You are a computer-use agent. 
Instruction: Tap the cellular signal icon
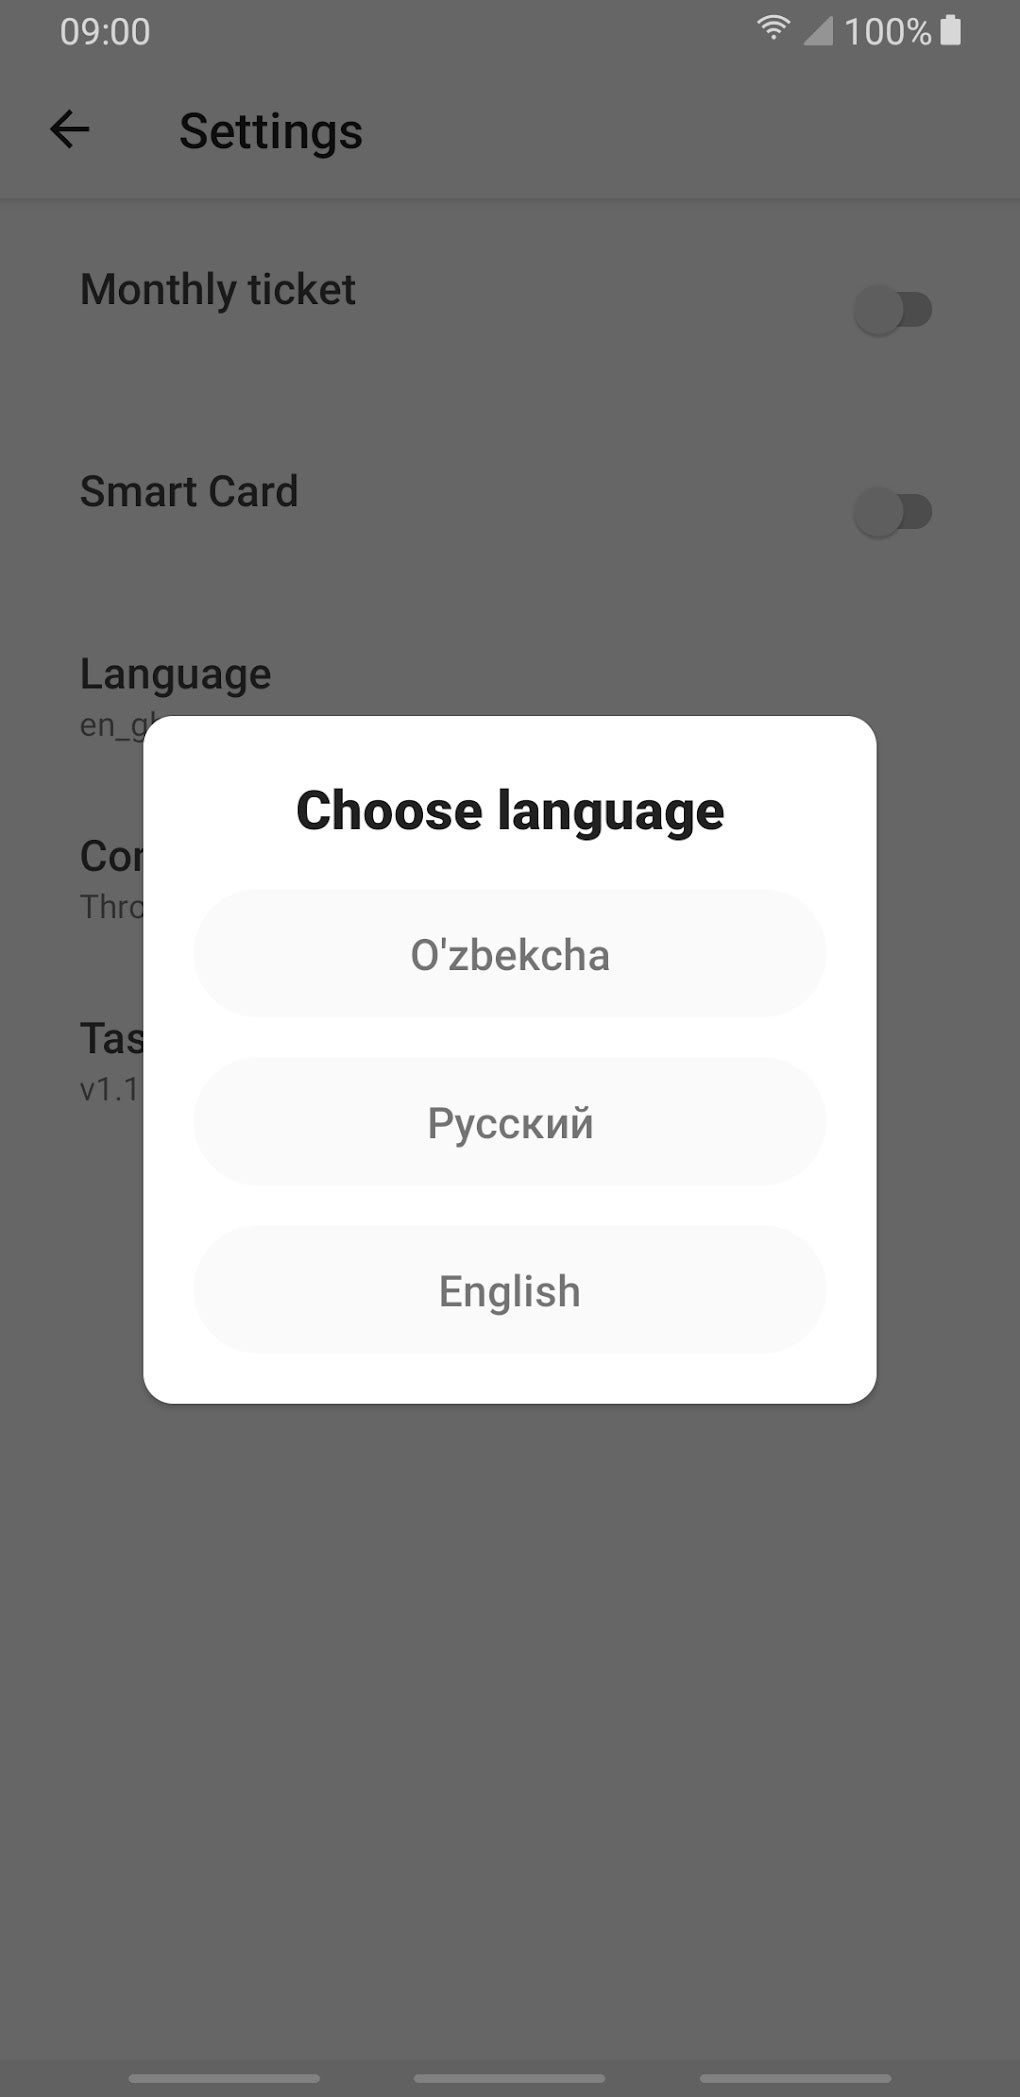820,32
